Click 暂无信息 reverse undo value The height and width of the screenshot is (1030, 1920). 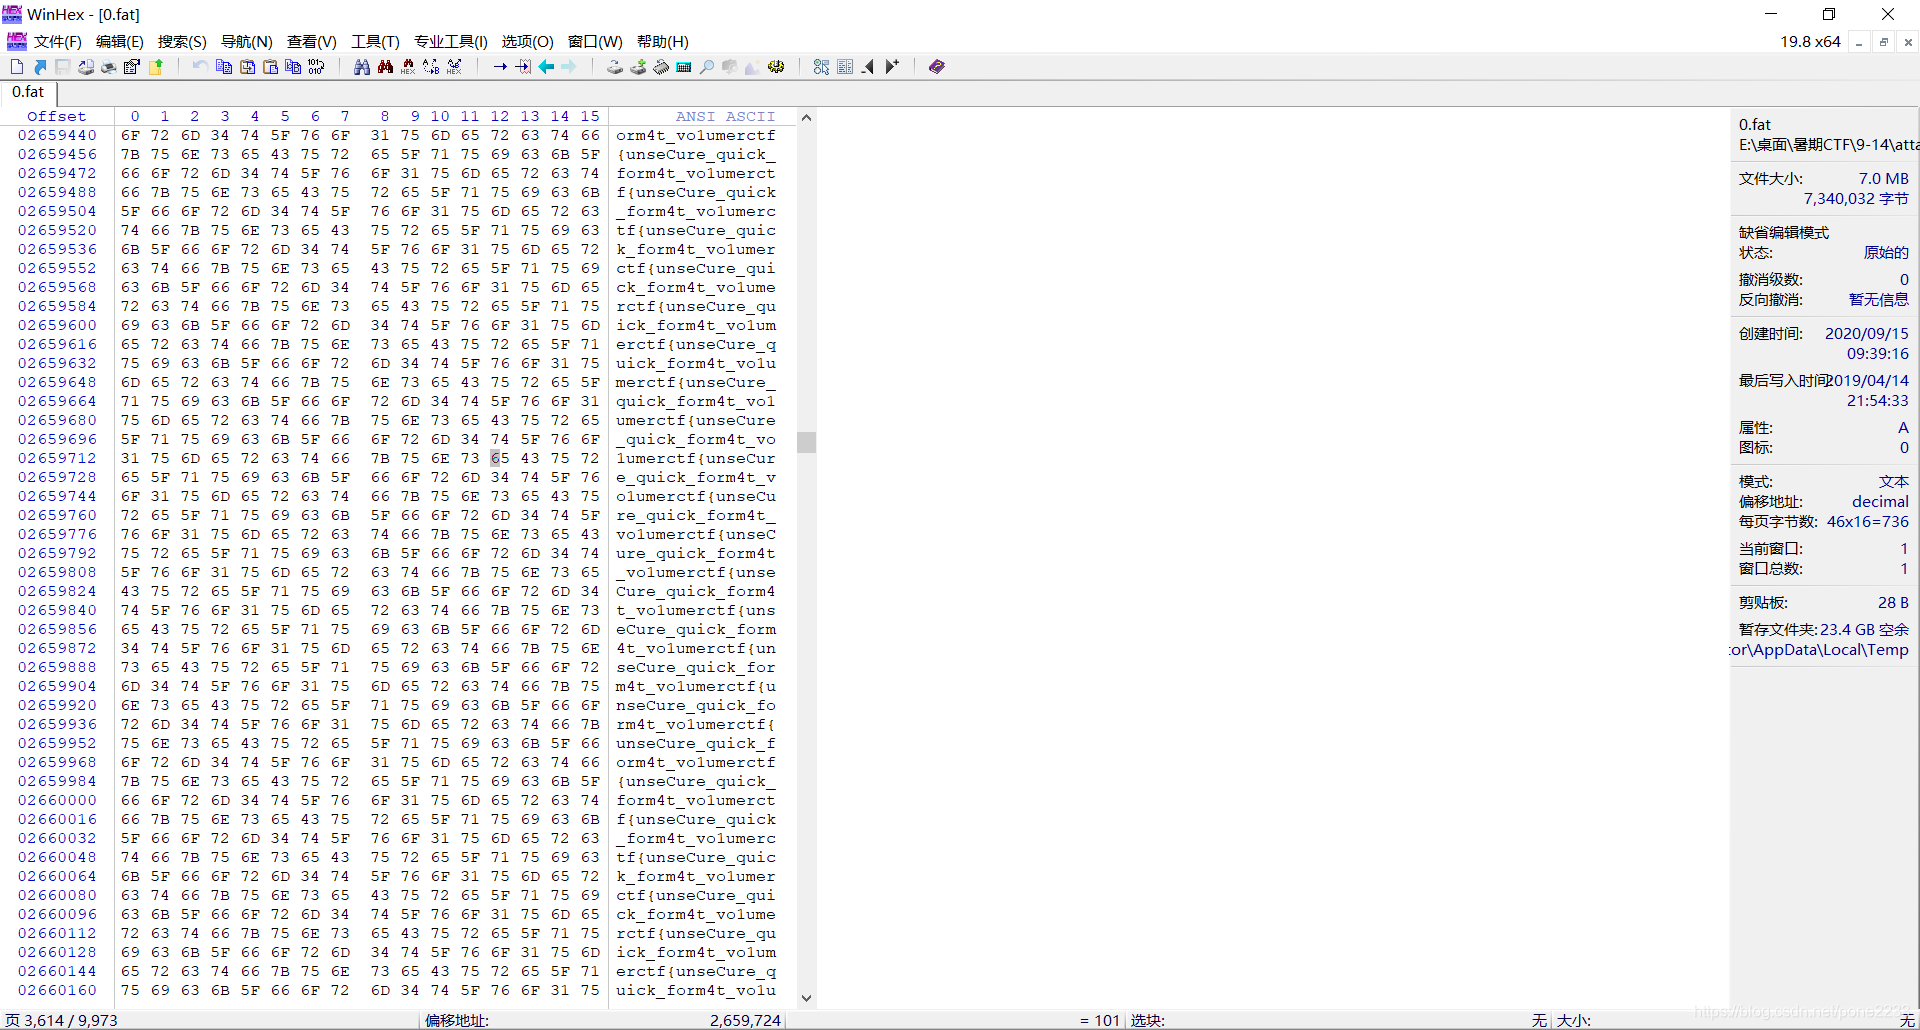pos(1879,300)
